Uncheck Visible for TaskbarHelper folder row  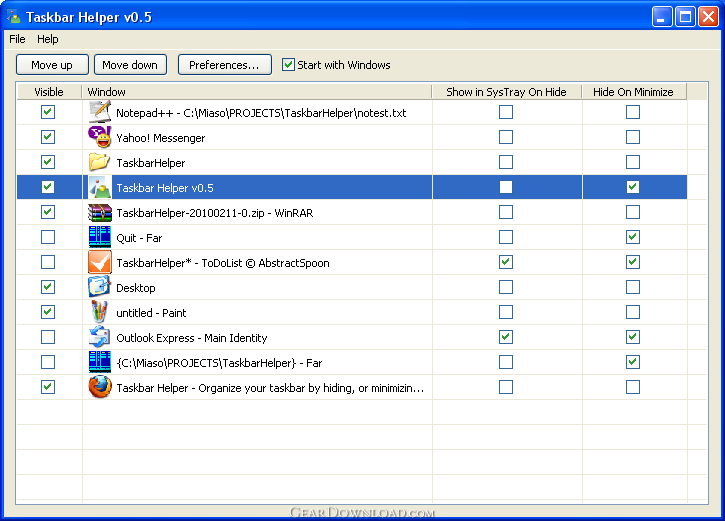click(x=48, y=162)
